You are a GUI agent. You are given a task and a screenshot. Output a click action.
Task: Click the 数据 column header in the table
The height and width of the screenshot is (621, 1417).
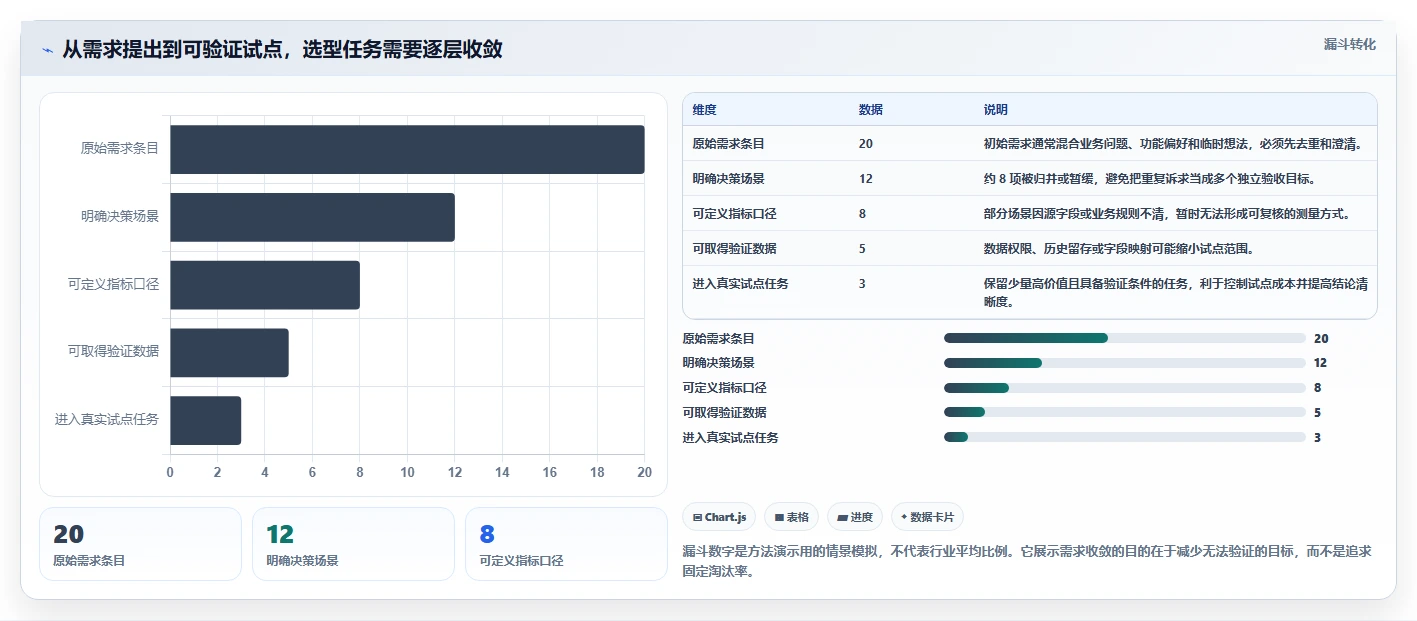click(x=870, y=110)
